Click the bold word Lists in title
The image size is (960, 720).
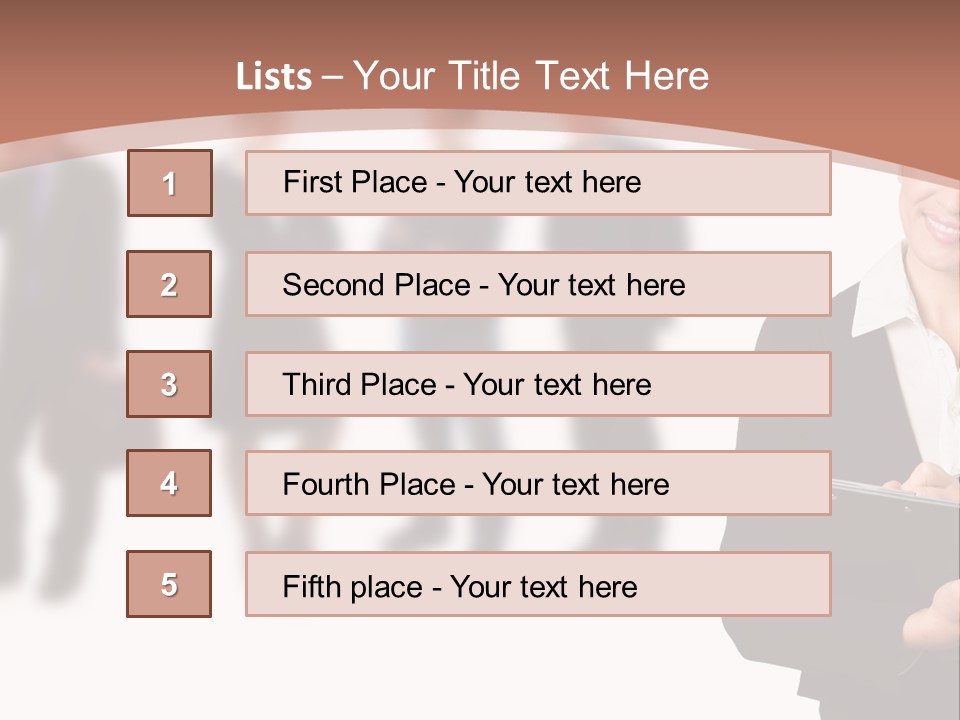[x=274, y=77]
